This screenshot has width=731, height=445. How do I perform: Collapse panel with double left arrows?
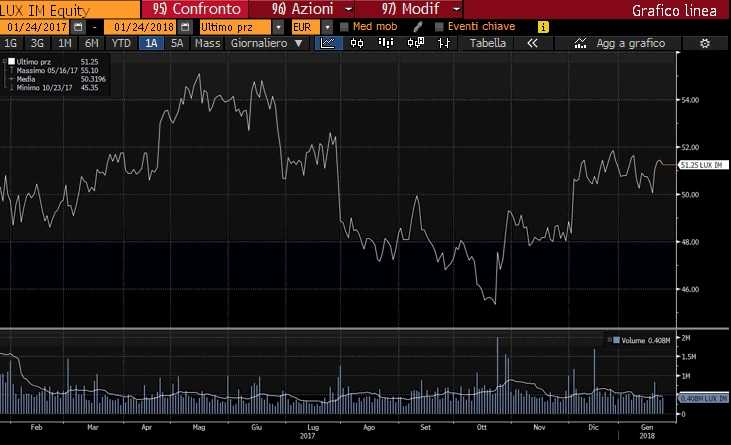(532, 43)
